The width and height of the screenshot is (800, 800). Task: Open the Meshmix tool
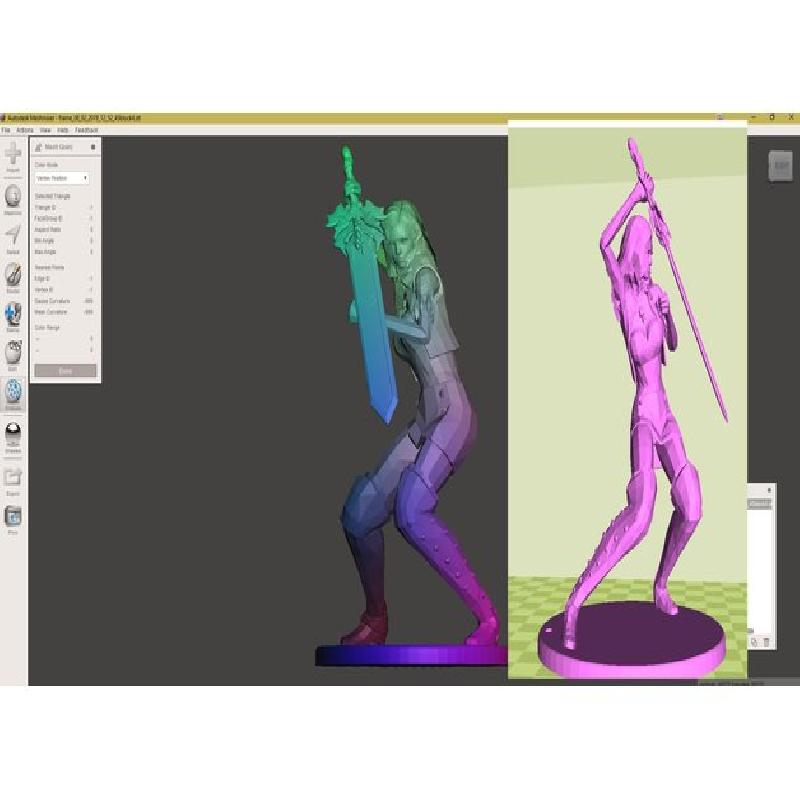(x=13, y=198)
